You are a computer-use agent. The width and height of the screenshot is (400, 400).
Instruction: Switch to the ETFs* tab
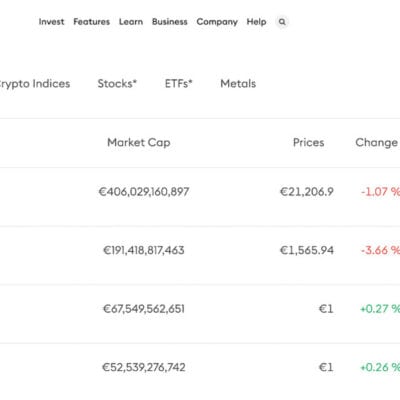[179, 83]
